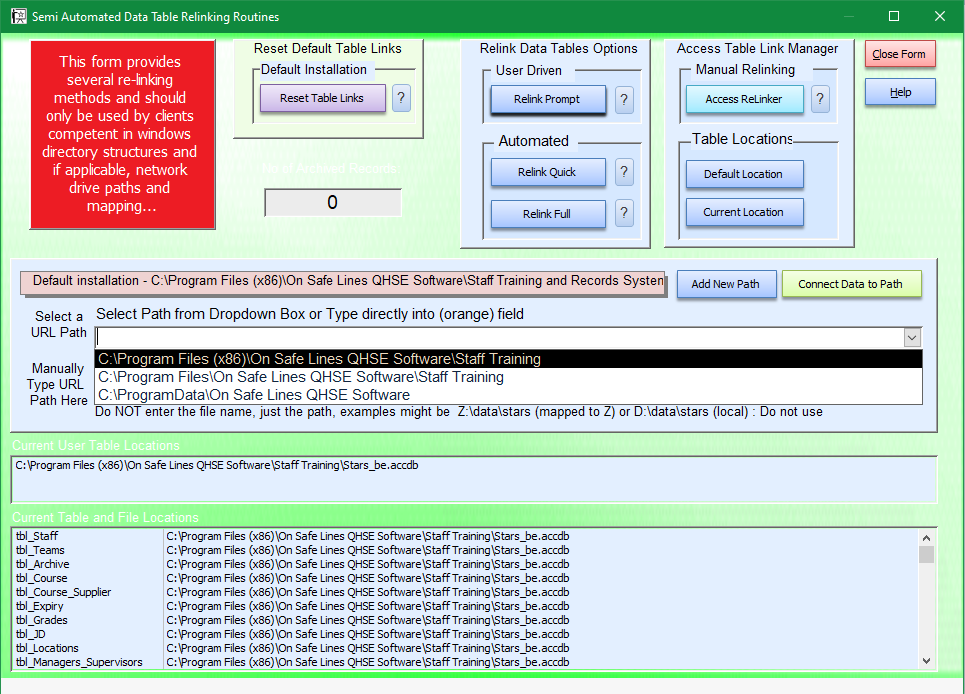
Task: Select the Program Files (x86) Staff Training path
Action: (508, 359)
